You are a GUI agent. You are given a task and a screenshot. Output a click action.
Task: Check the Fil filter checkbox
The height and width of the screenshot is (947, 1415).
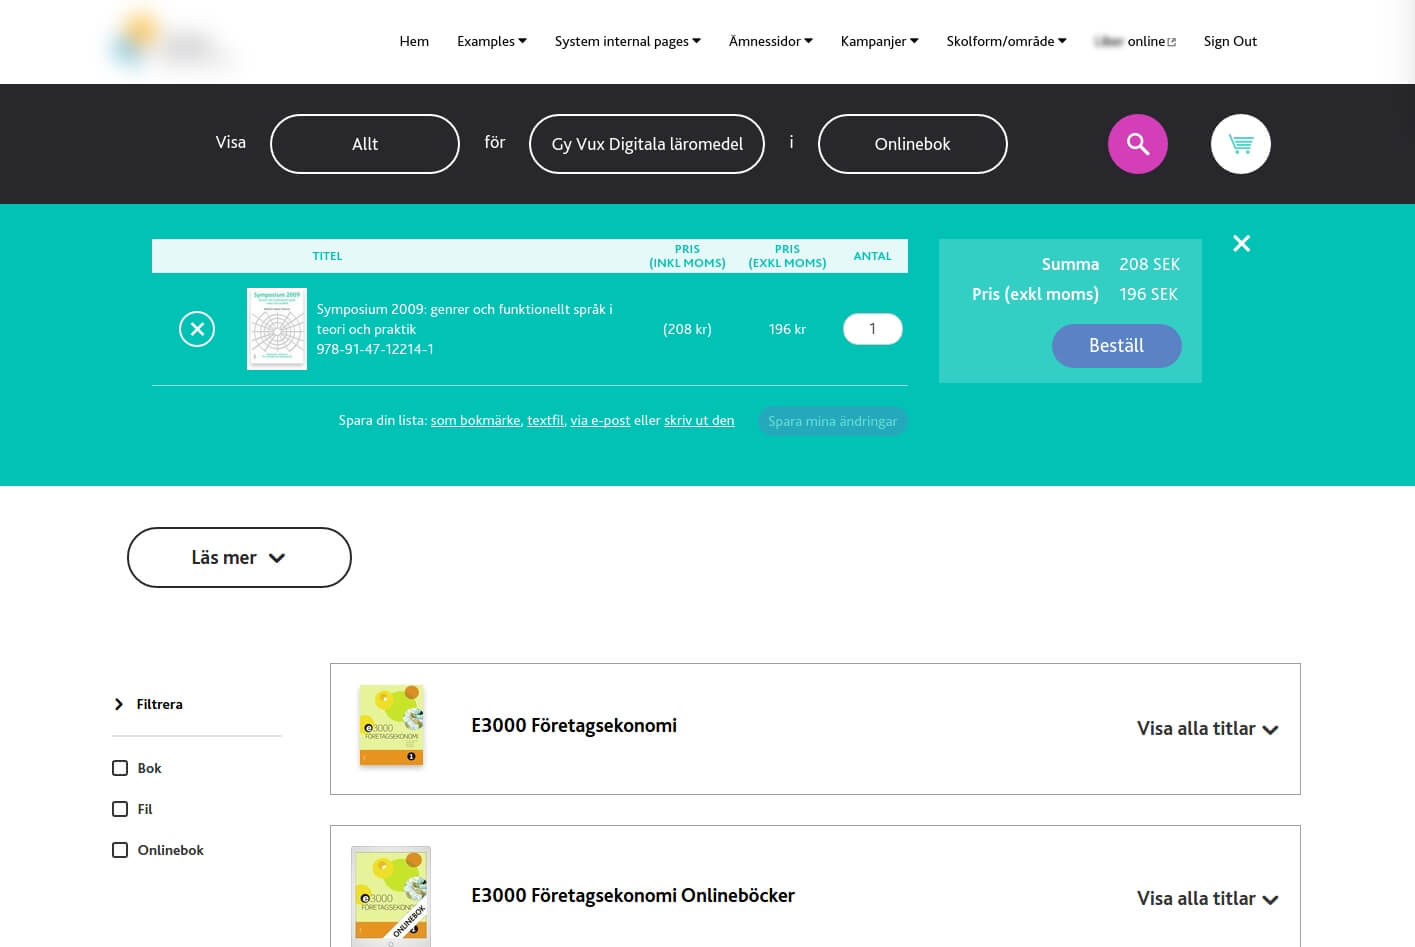coord(120,809)
